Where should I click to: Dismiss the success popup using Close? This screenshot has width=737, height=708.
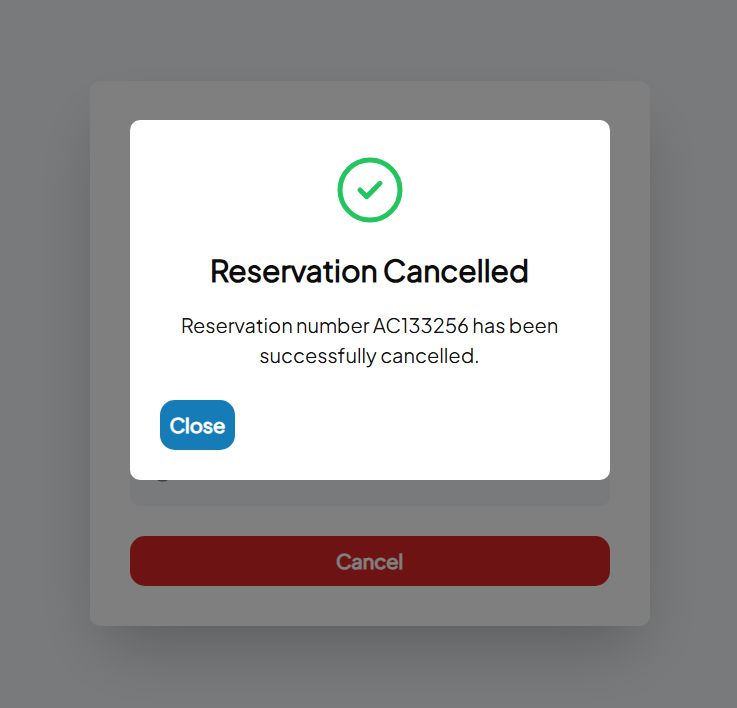click(197, 425)
